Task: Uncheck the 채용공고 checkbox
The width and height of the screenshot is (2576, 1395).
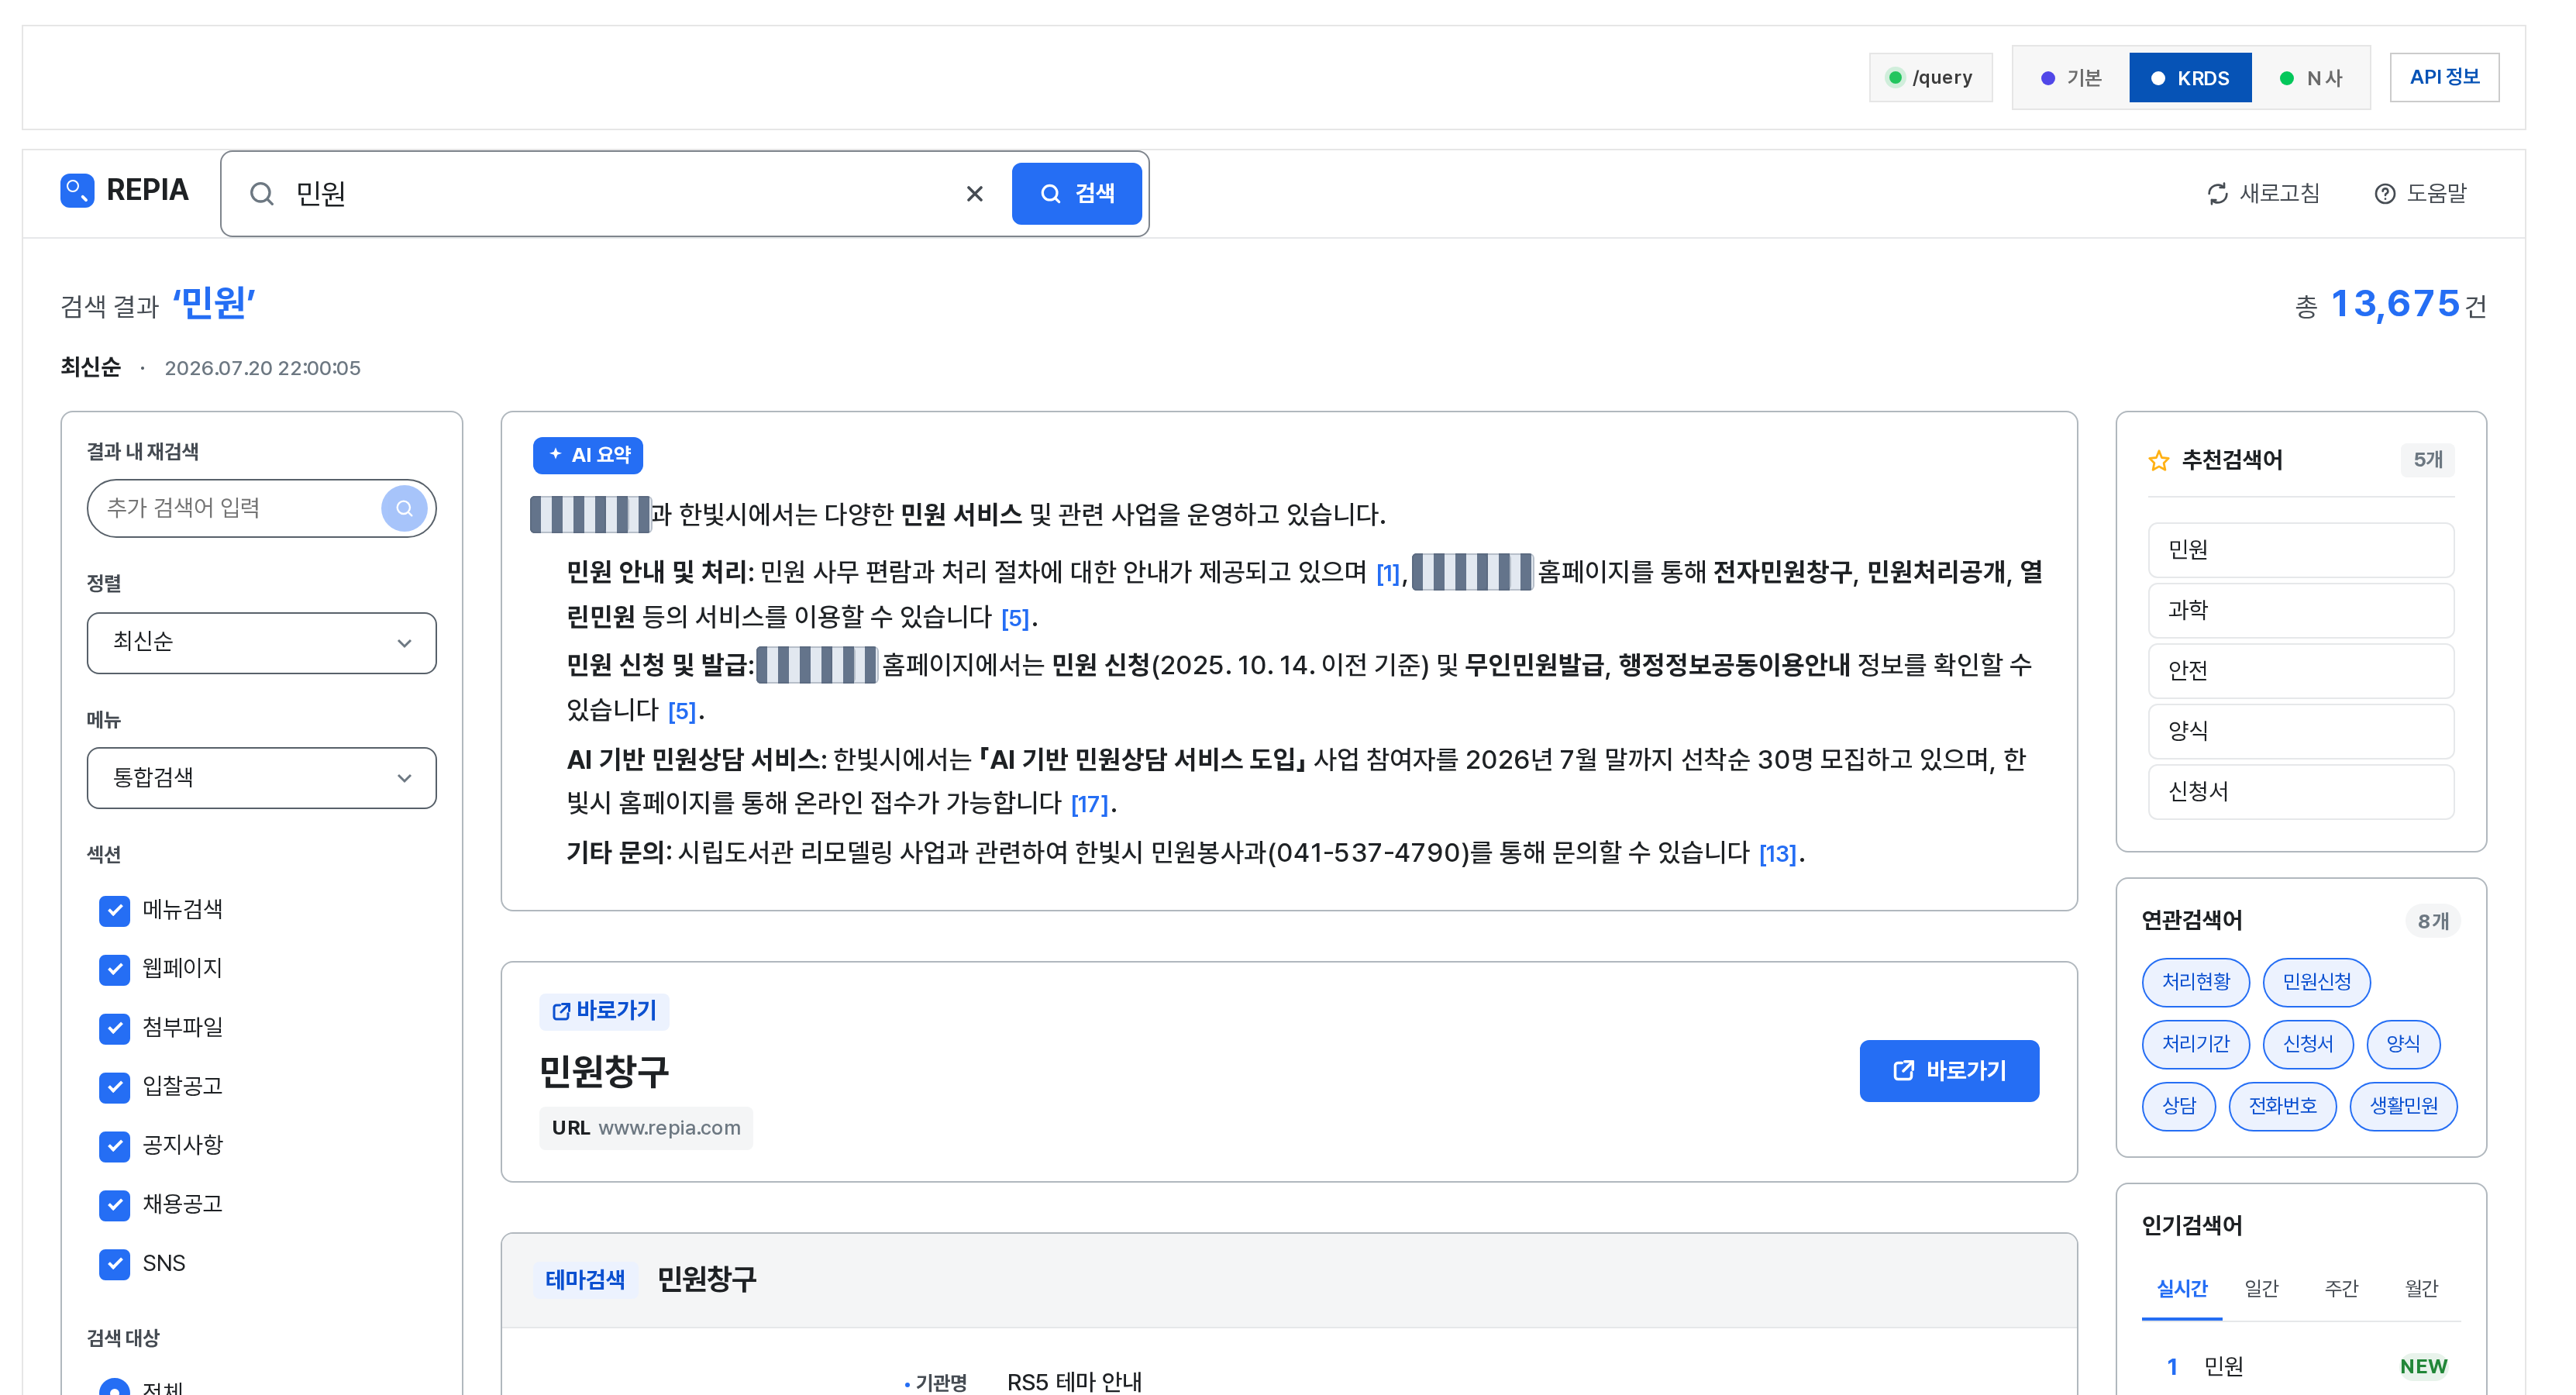Action: (x=115, y=1205)
